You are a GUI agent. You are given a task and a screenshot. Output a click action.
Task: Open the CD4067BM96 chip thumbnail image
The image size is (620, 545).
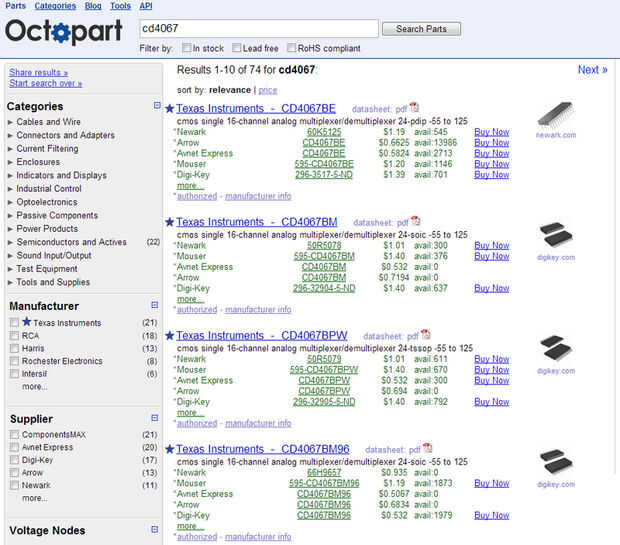556,462
